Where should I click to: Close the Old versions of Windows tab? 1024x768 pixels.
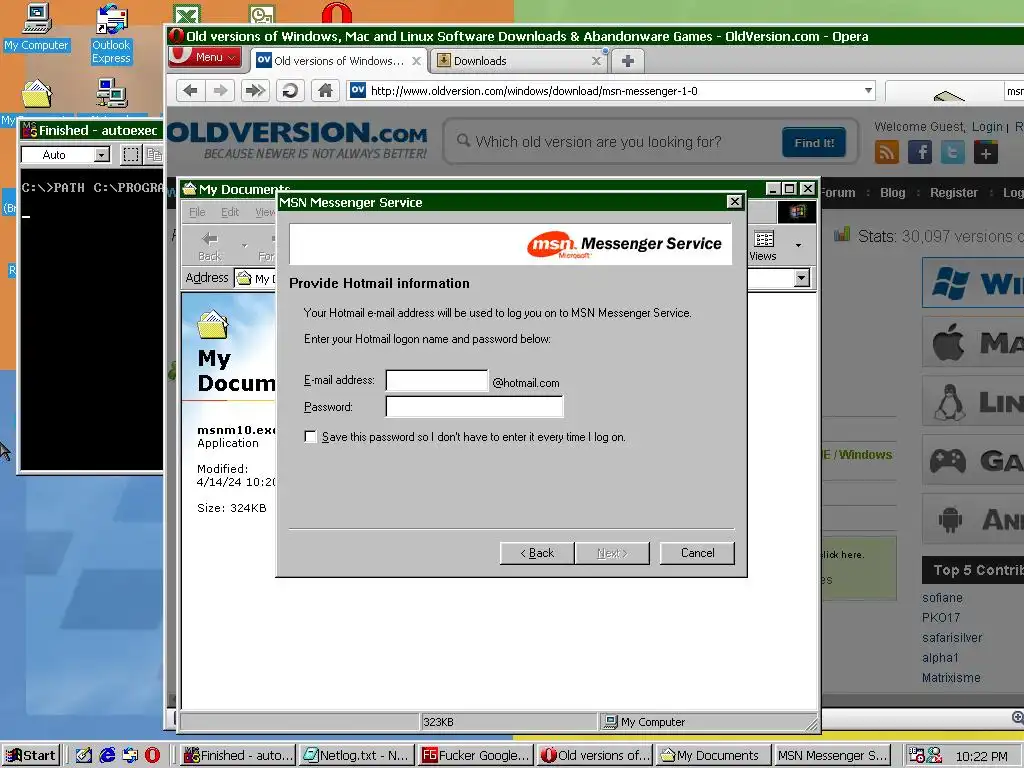coord(416,61)
